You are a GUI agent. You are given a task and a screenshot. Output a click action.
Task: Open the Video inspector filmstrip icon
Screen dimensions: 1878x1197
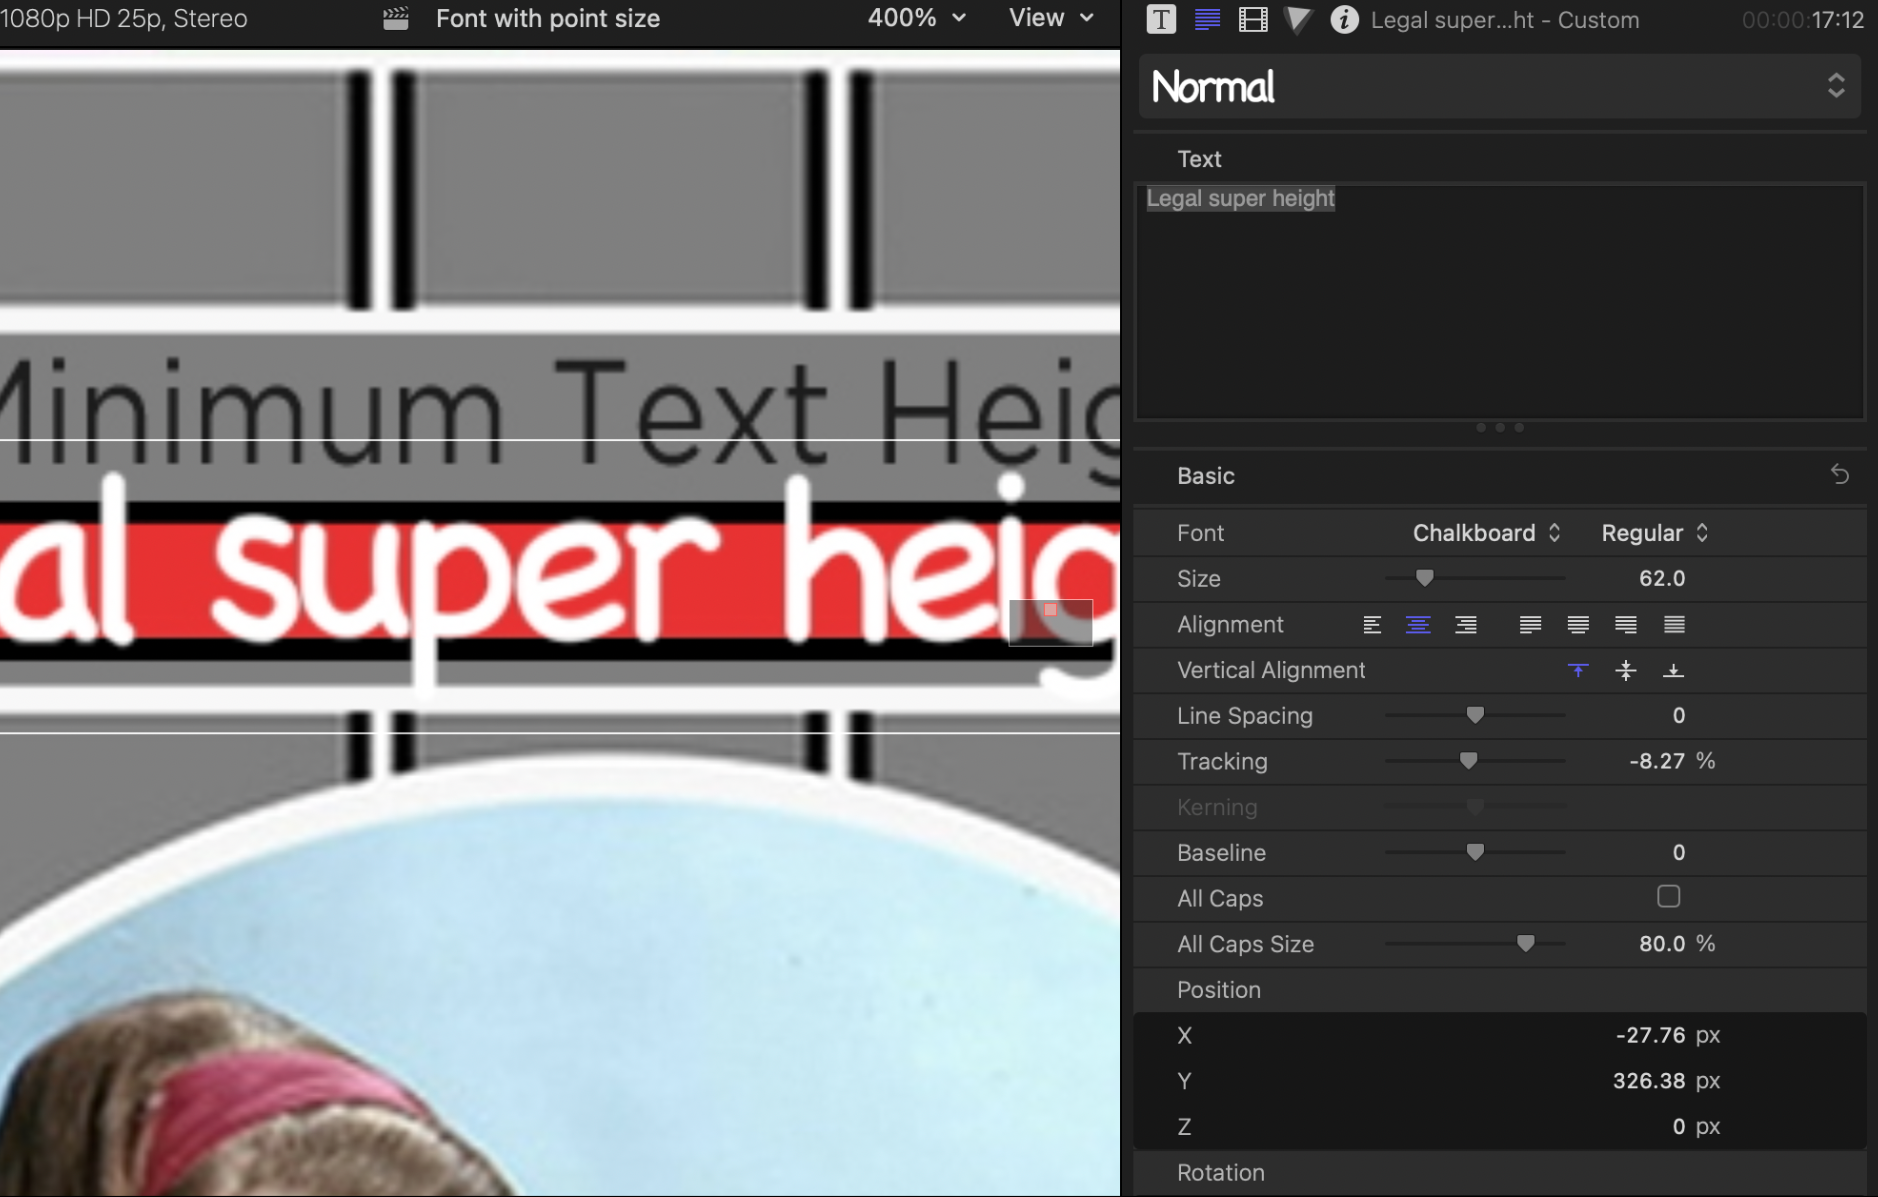(1253, 19)
